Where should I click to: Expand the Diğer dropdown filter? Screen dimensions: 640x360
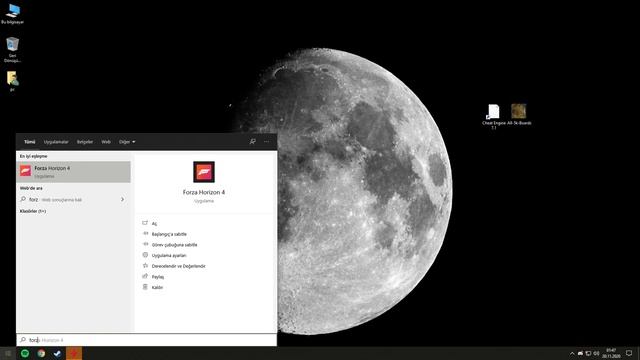click(127, 142)
